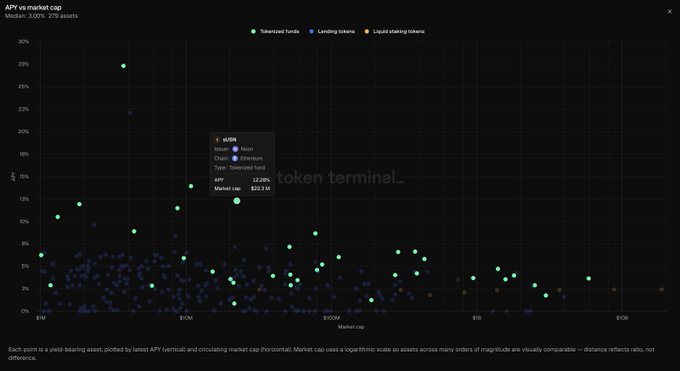Select the green point at 28% APY
Screen dimensions: 680x371
coord(124,66)
